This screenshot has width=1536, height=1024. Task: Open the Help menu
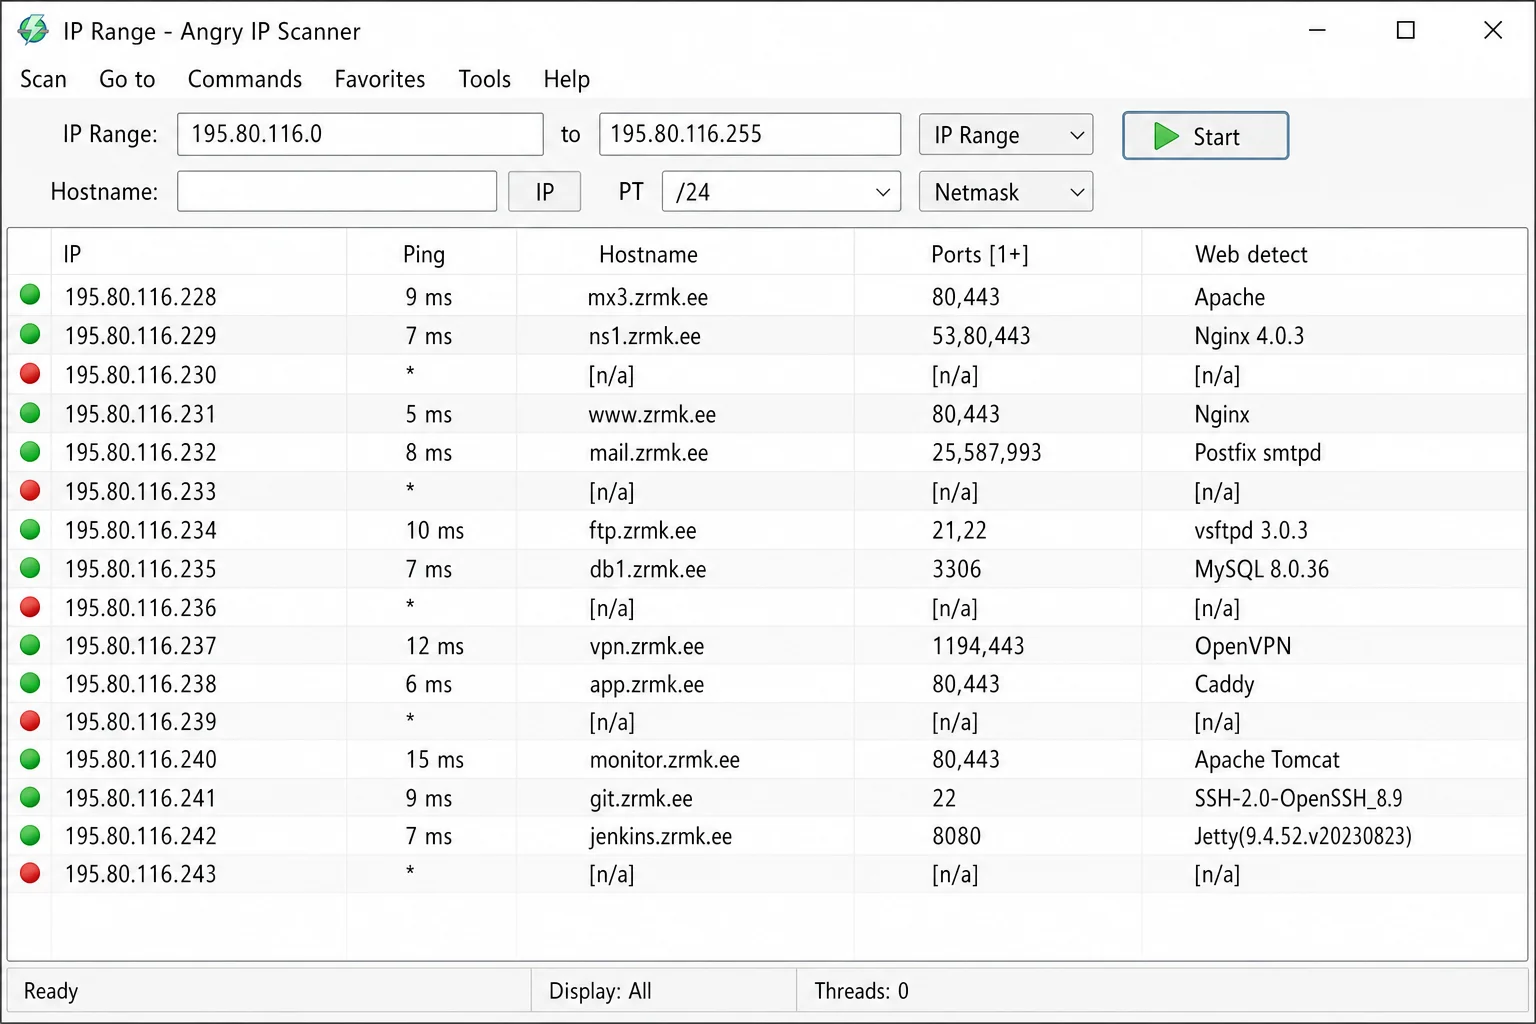coord(567,79)
